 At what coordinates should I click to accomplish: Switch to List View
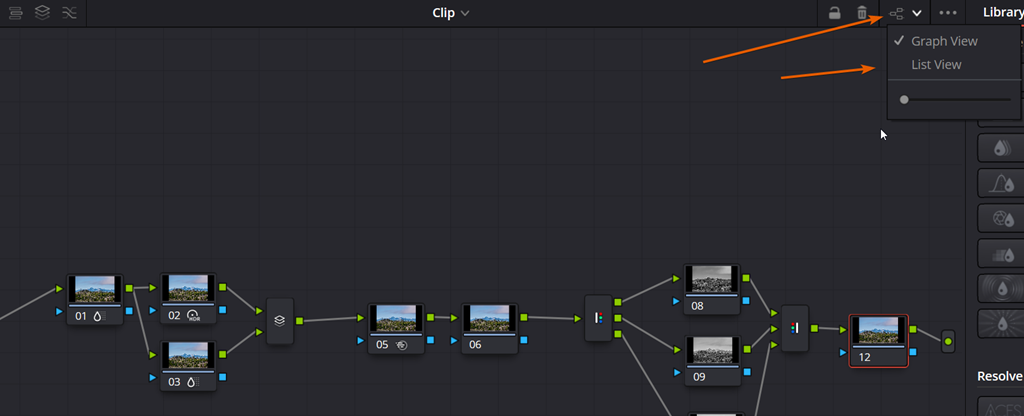[936, 65]
